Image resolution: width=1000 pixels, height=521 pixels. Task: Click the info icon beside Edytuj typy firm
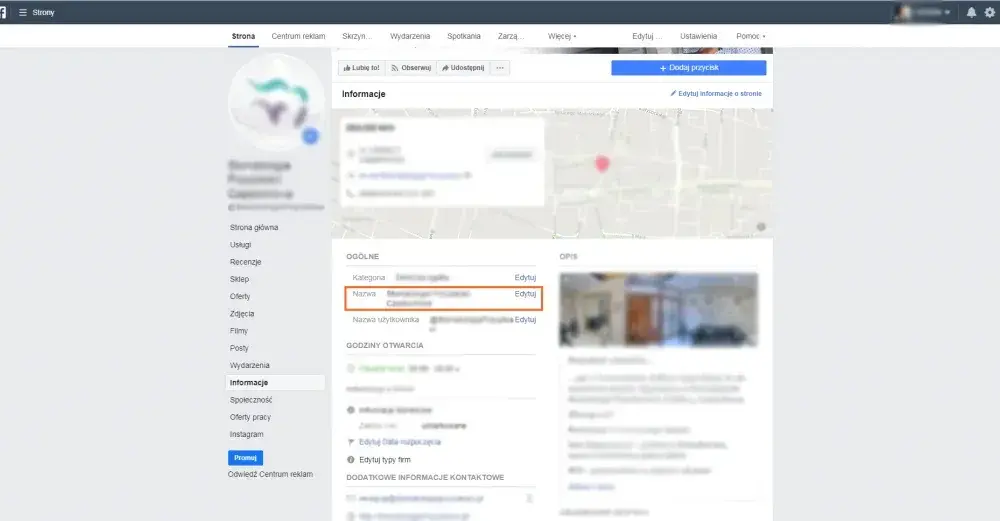pyautogui.click(x=351, y=460)
